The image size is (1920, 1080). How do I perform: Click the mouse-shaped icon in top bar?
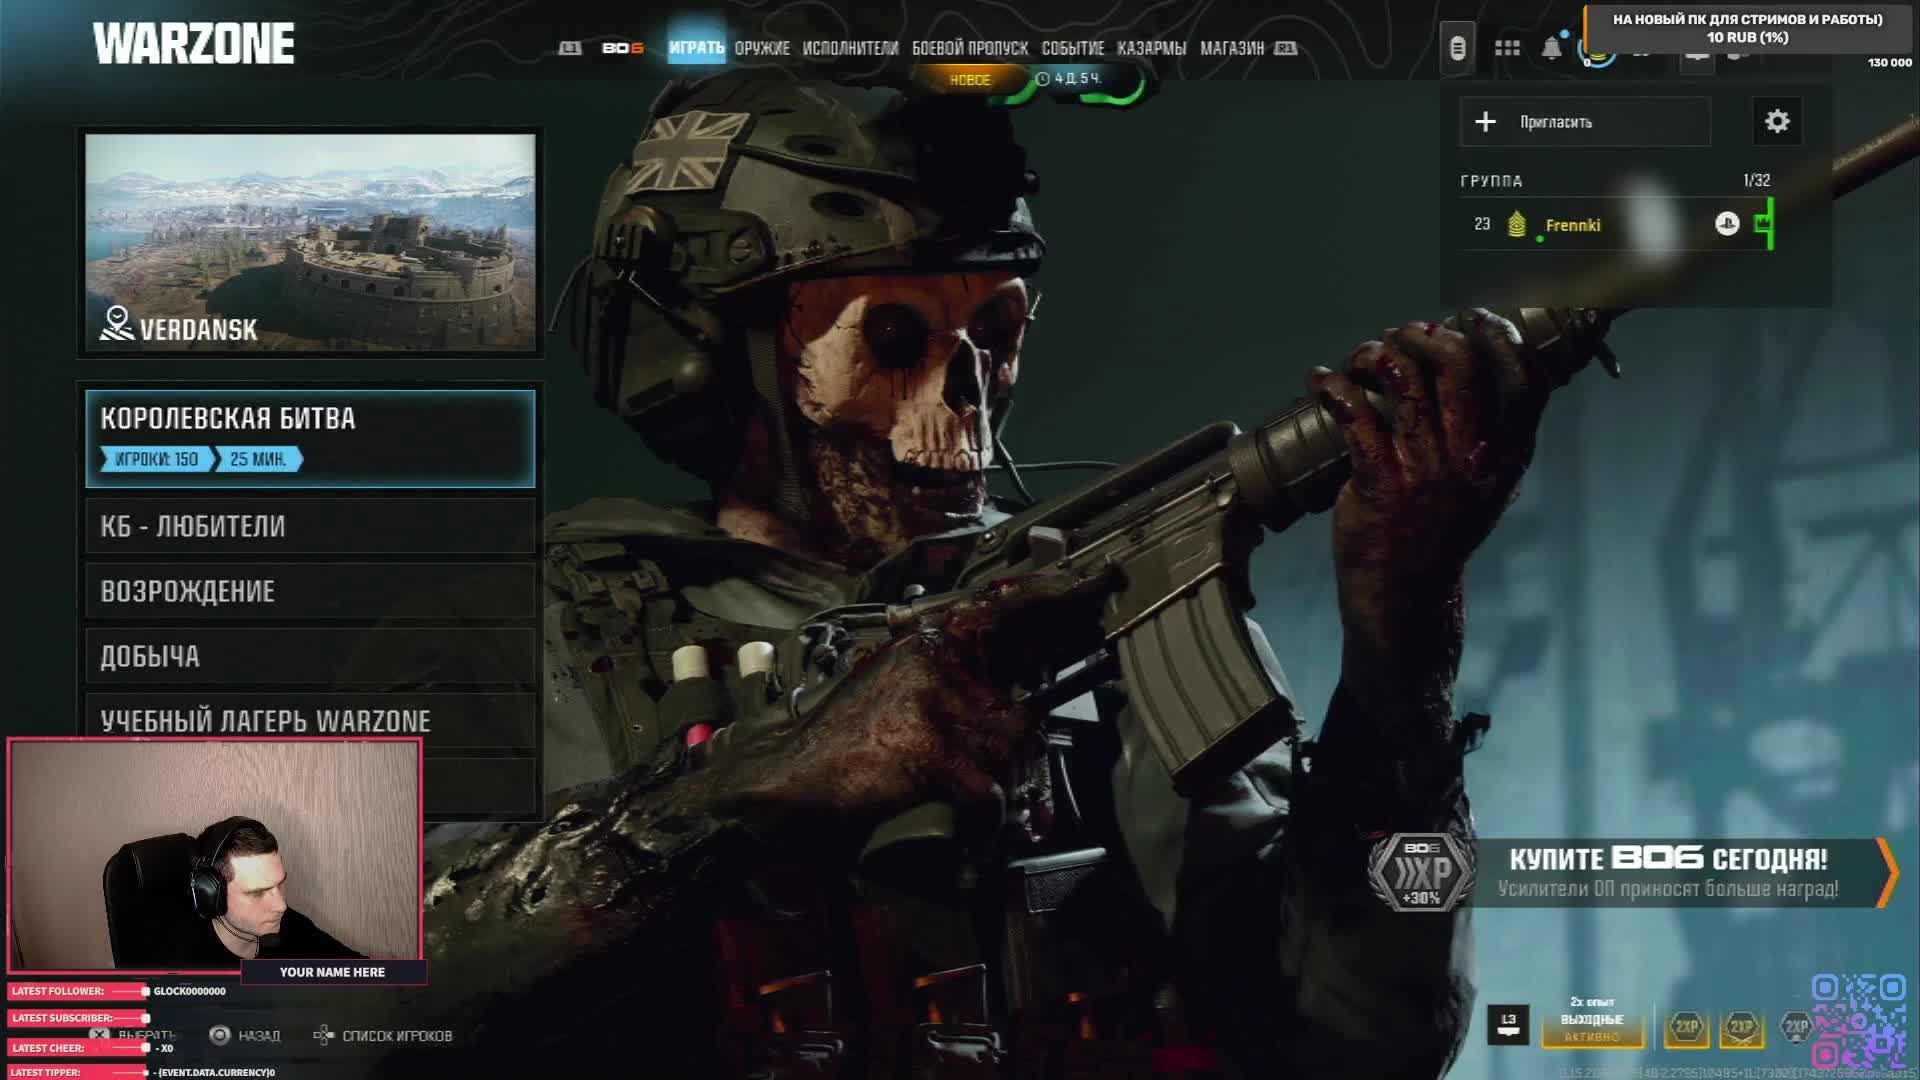point(1457,48)
